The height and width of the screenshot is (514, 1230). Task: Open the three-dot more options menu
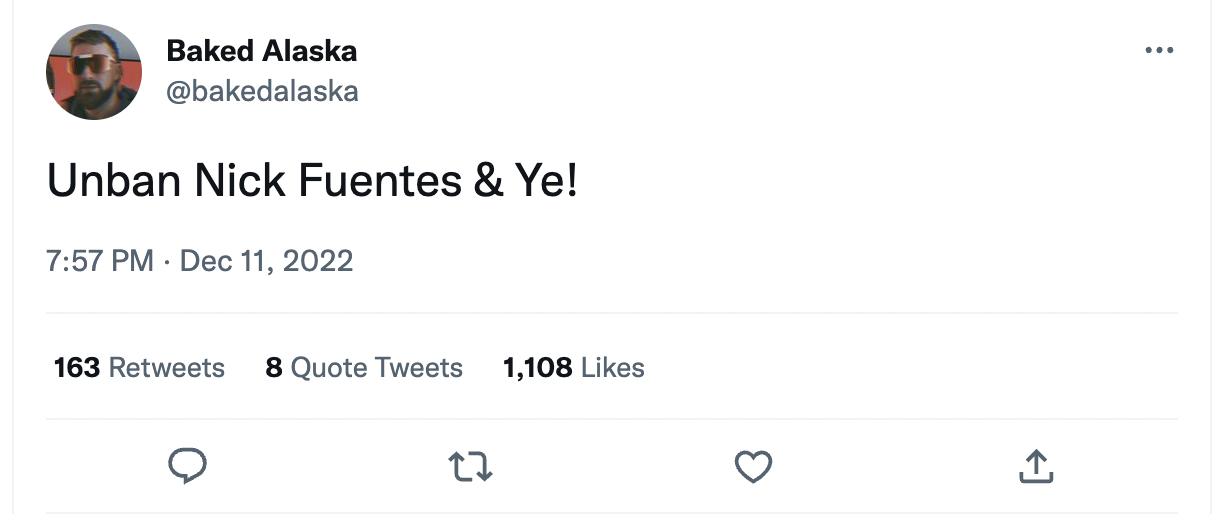click(x=1158, y=50)
